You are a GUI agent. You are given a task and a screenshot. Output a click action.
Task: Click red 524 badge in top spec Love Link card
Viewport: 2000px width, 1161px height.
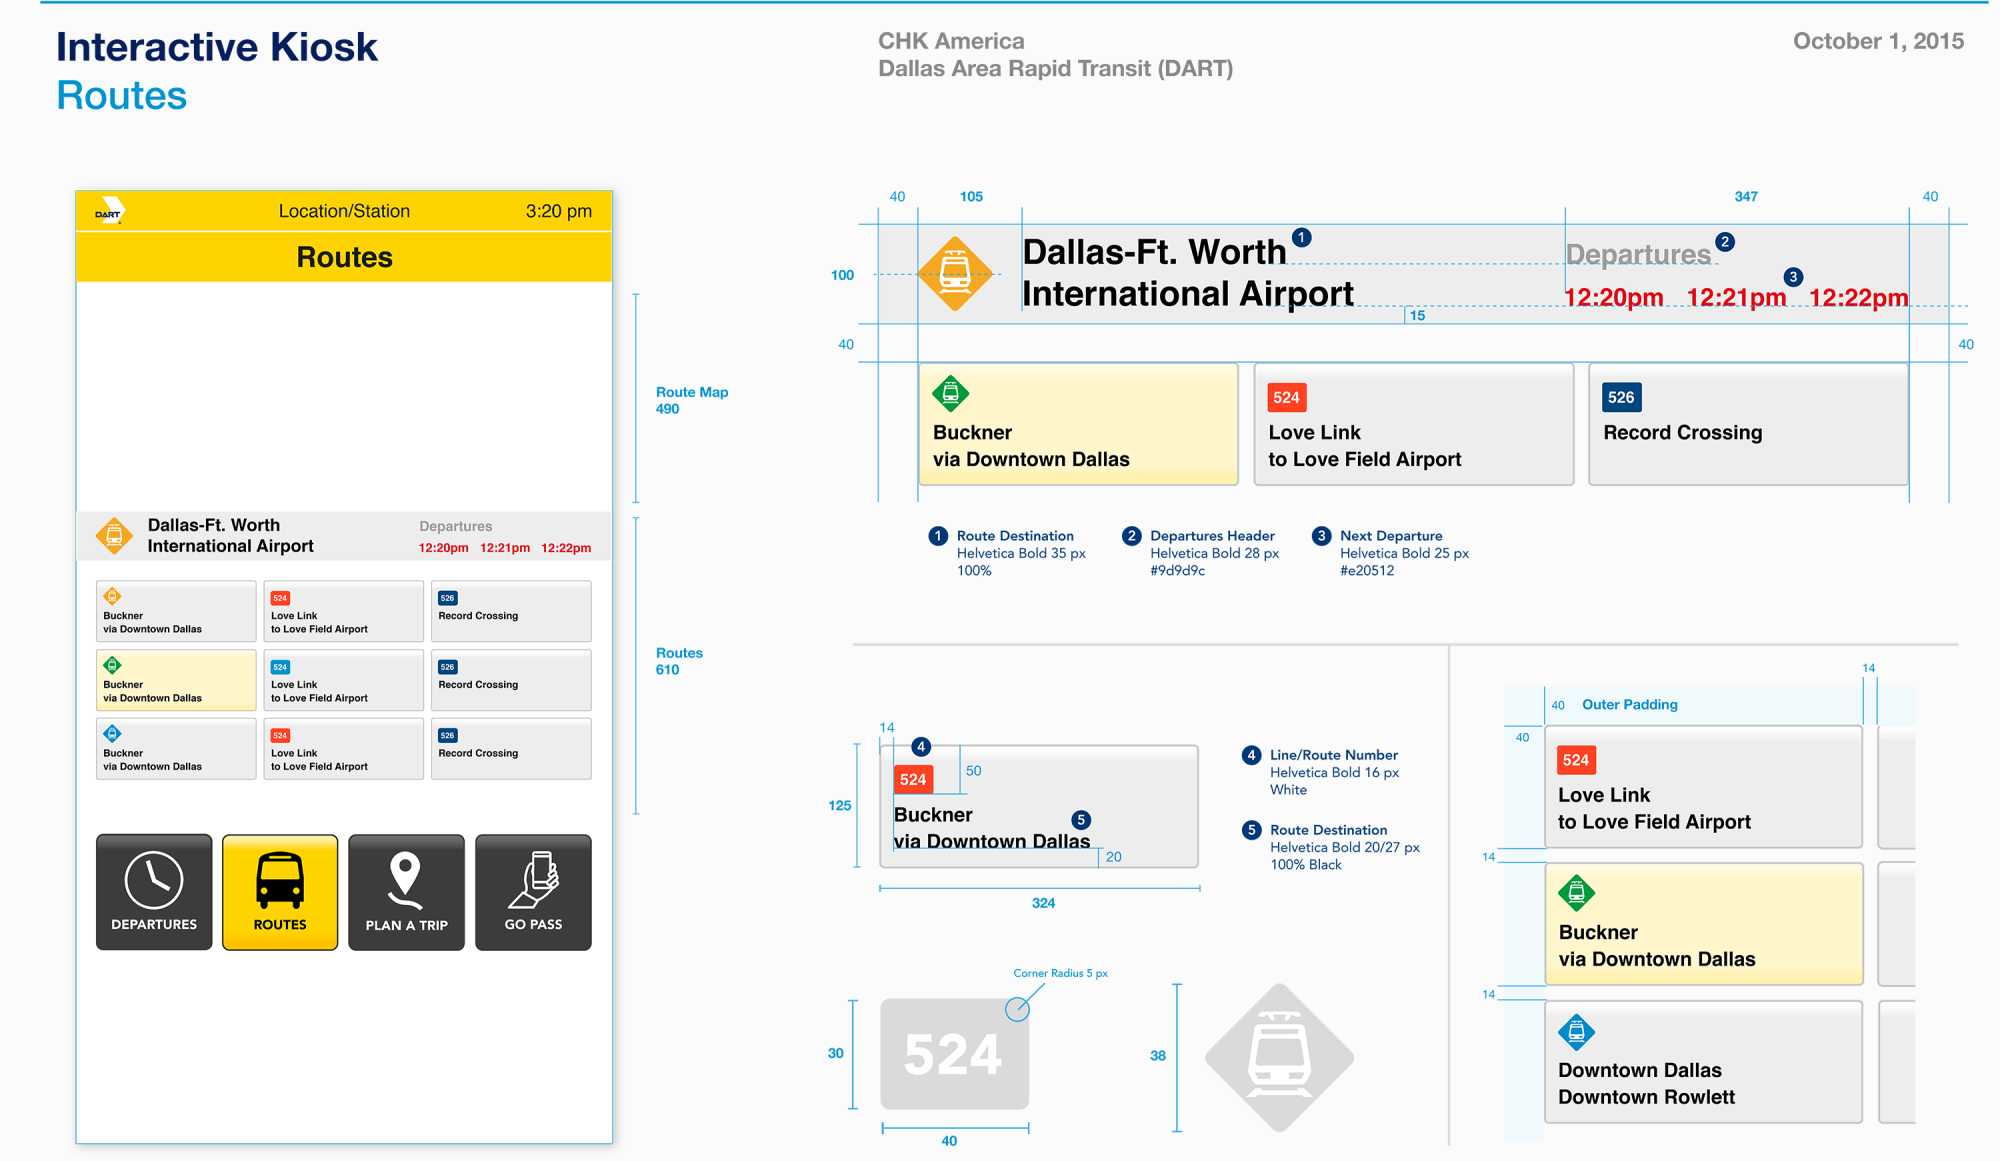[x=1287, y=398]
